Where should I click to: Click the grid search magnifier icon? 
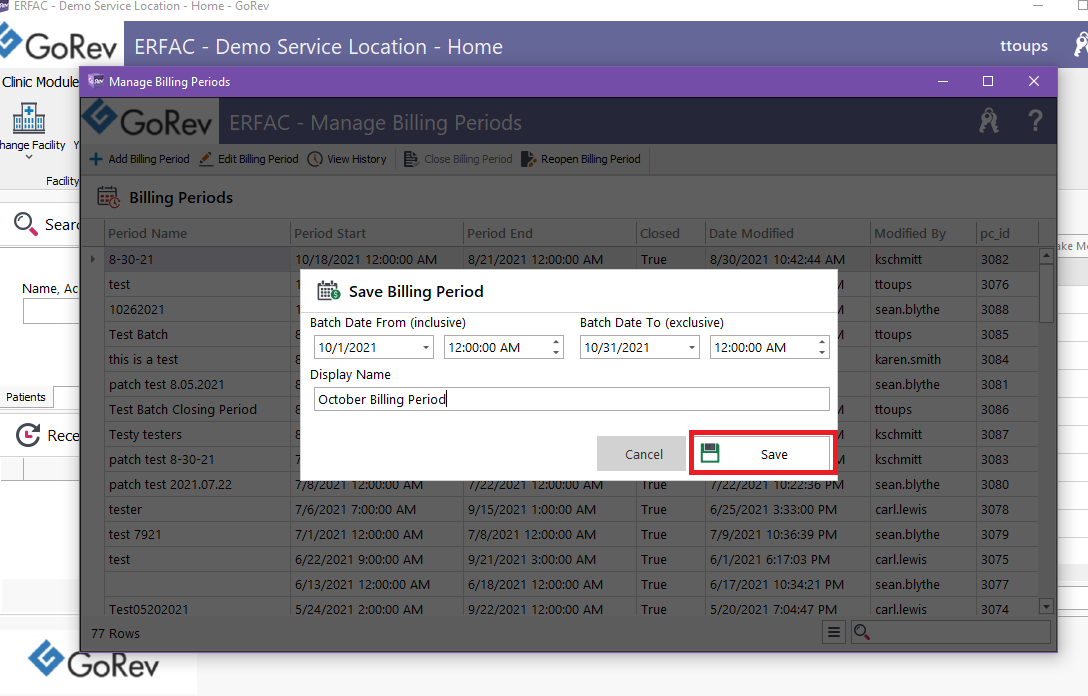tap(862, 632)
